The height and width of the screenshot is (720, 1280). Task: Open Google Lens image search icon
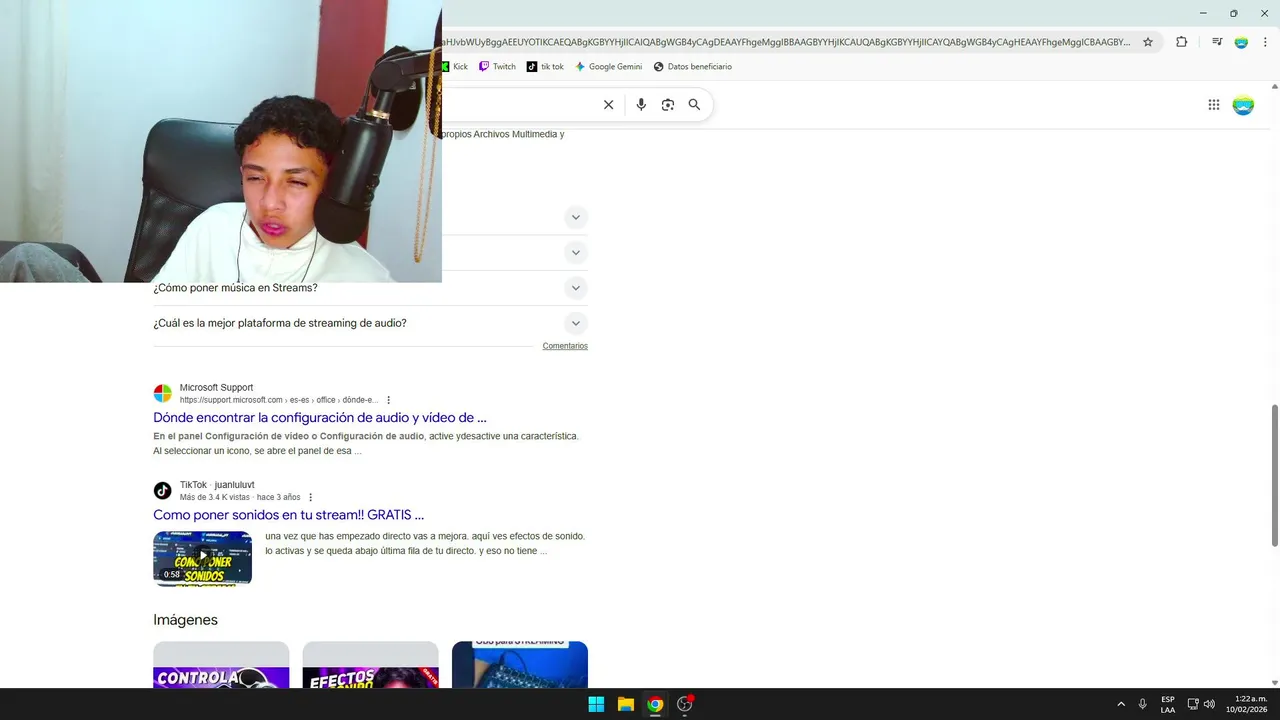tap(668, 105)
